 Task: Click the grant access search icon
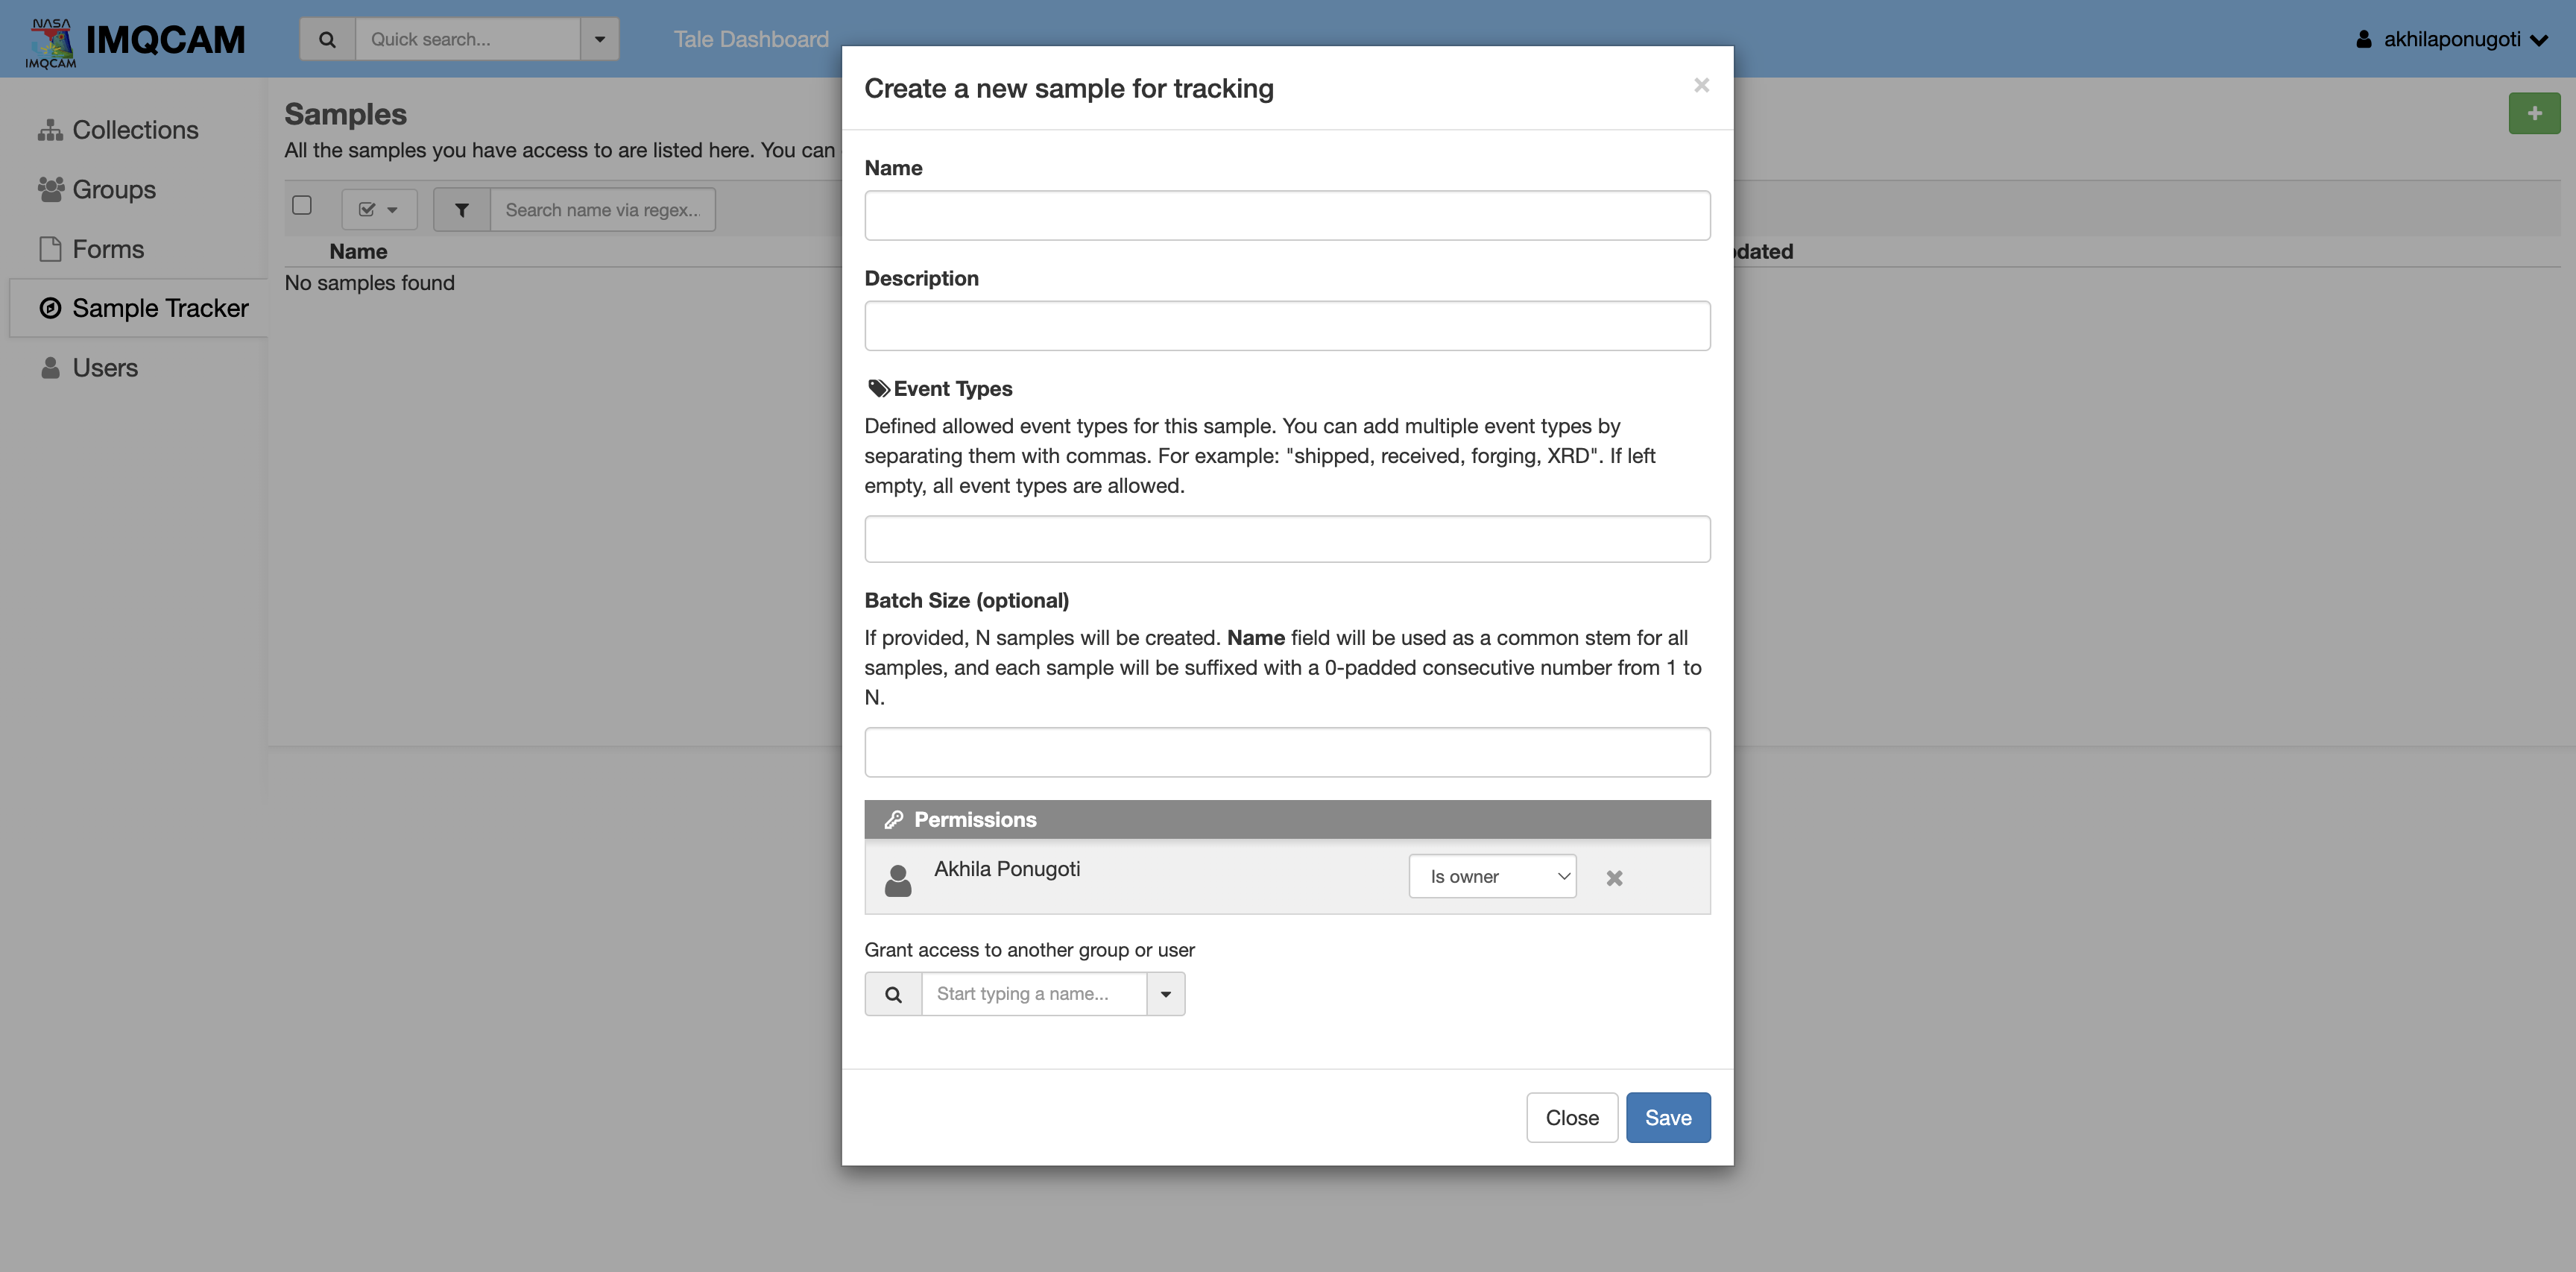[893, 994]
